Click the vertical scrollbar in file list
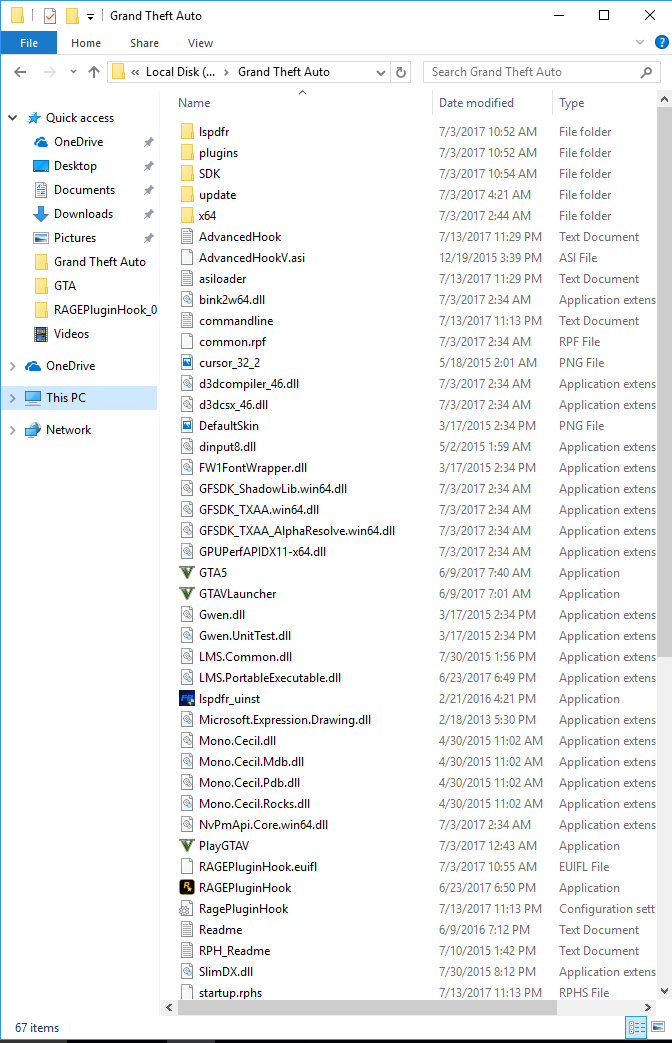Viewport: 672px width, 1043px height. tap(664, 382)
